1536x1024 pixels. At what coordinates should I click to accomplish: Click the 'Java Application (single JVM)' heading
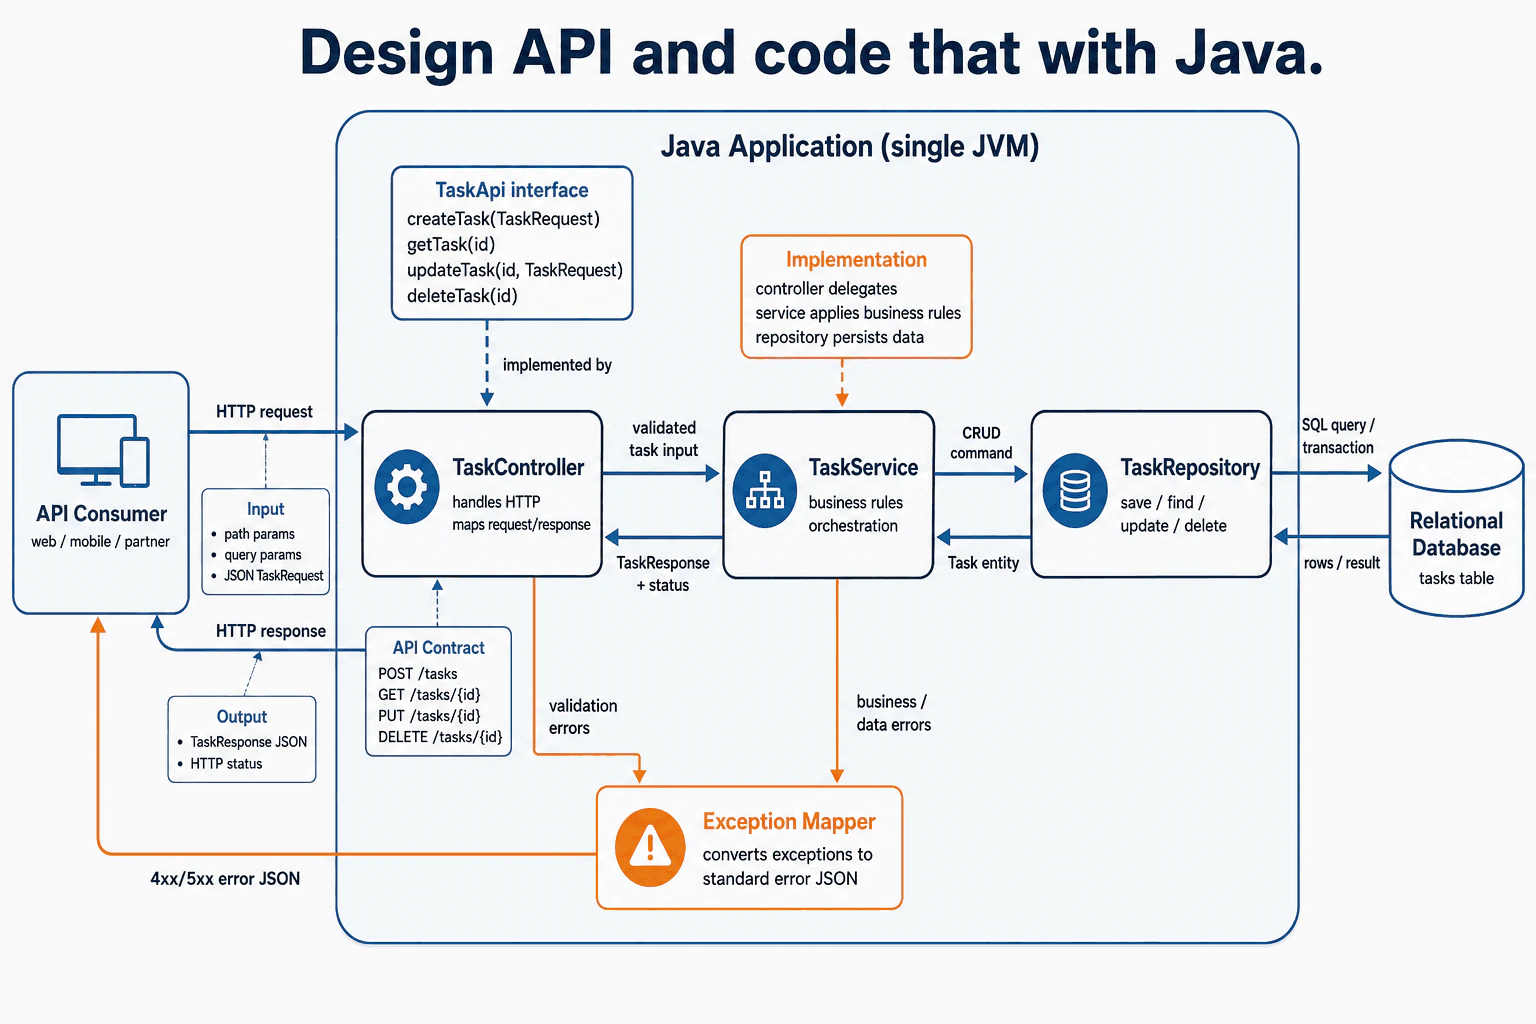tap(850, 146)
